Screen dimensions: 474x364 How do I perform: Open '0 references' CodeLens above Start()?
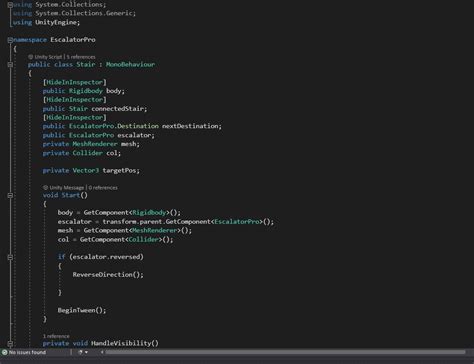(103, 188)
